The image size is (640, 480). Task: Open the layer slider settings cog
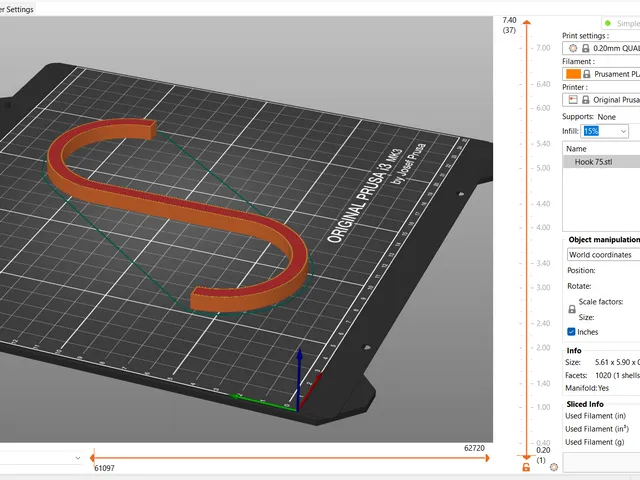pyautogui.click(x=554, y=467)
